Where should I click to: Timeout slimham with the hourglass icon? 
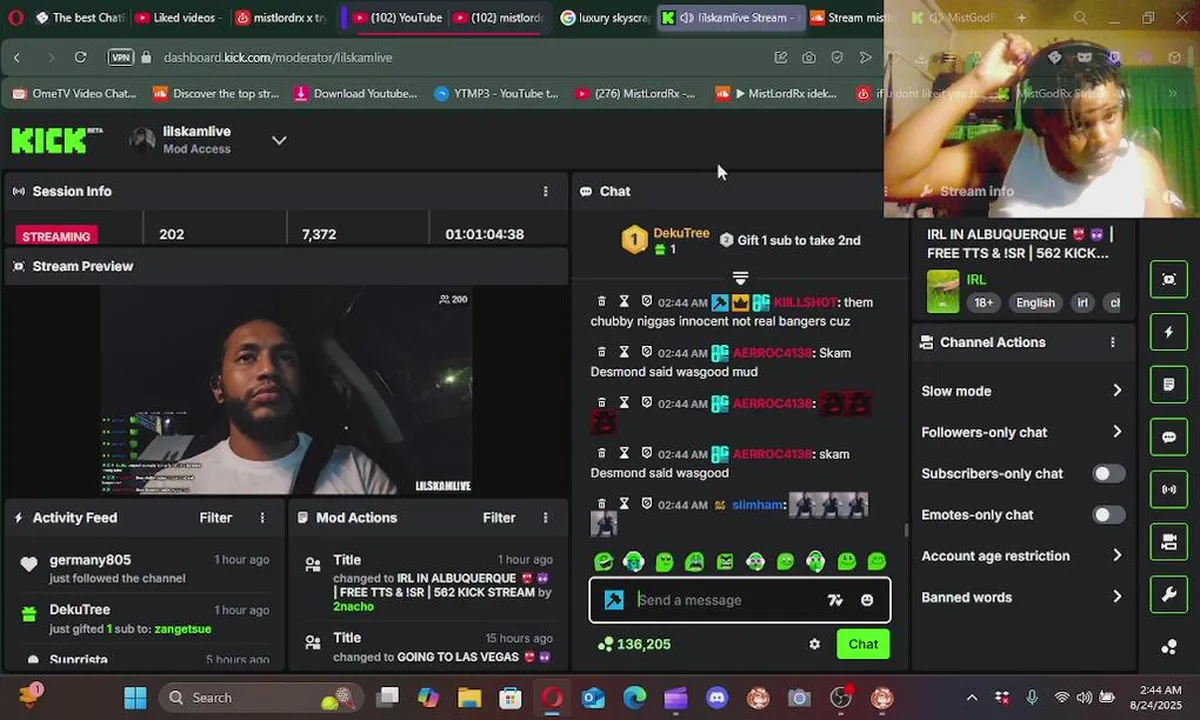click(624, 504)
